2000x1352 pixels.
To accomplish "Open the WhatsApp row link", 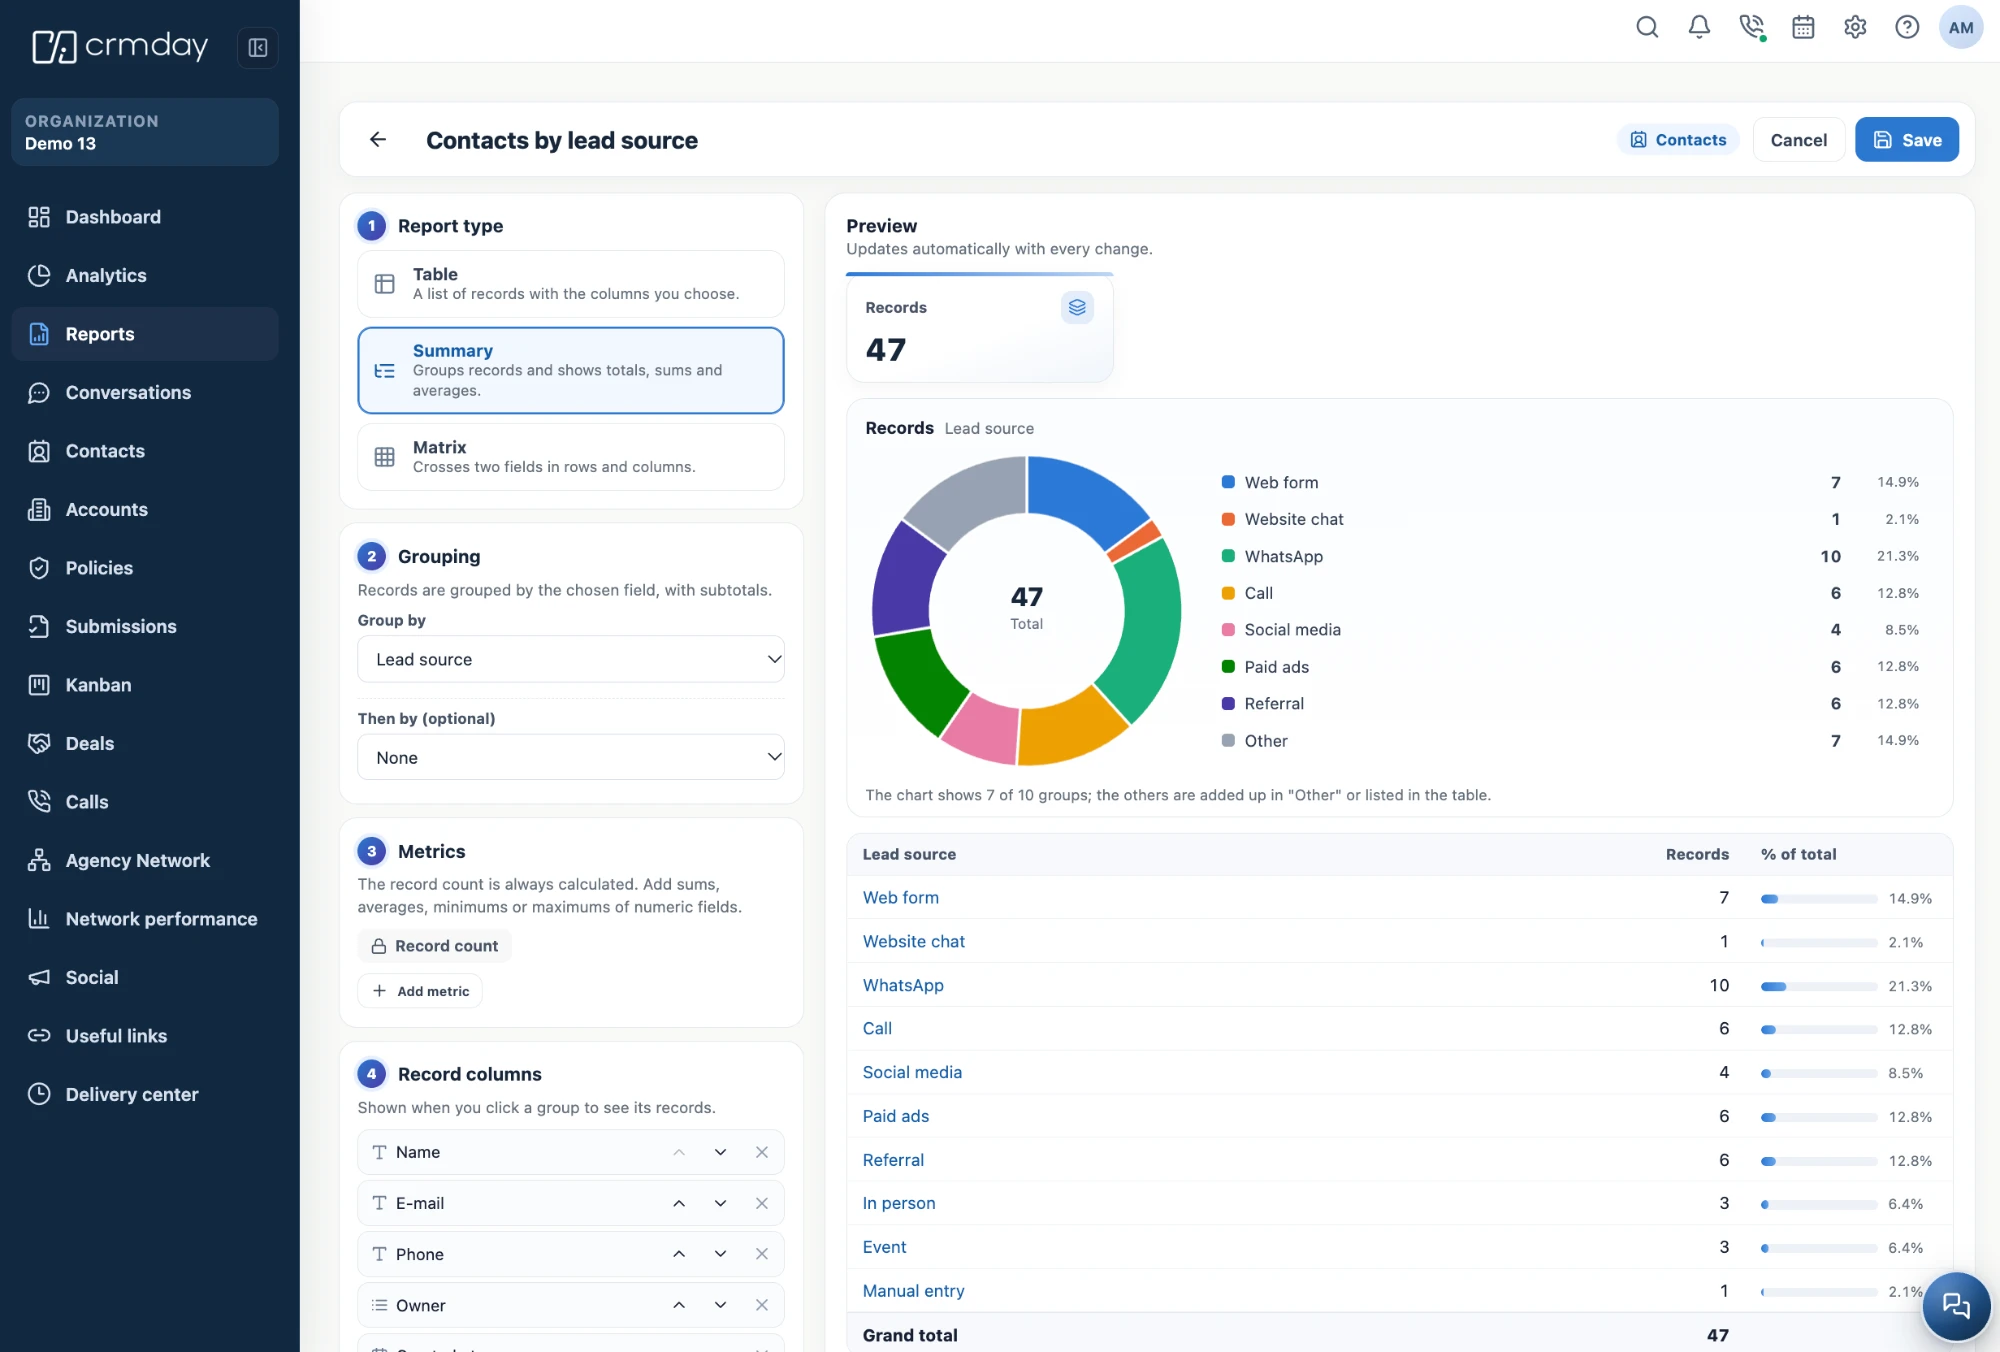I will pyautogui.click(x=903, y=985).
